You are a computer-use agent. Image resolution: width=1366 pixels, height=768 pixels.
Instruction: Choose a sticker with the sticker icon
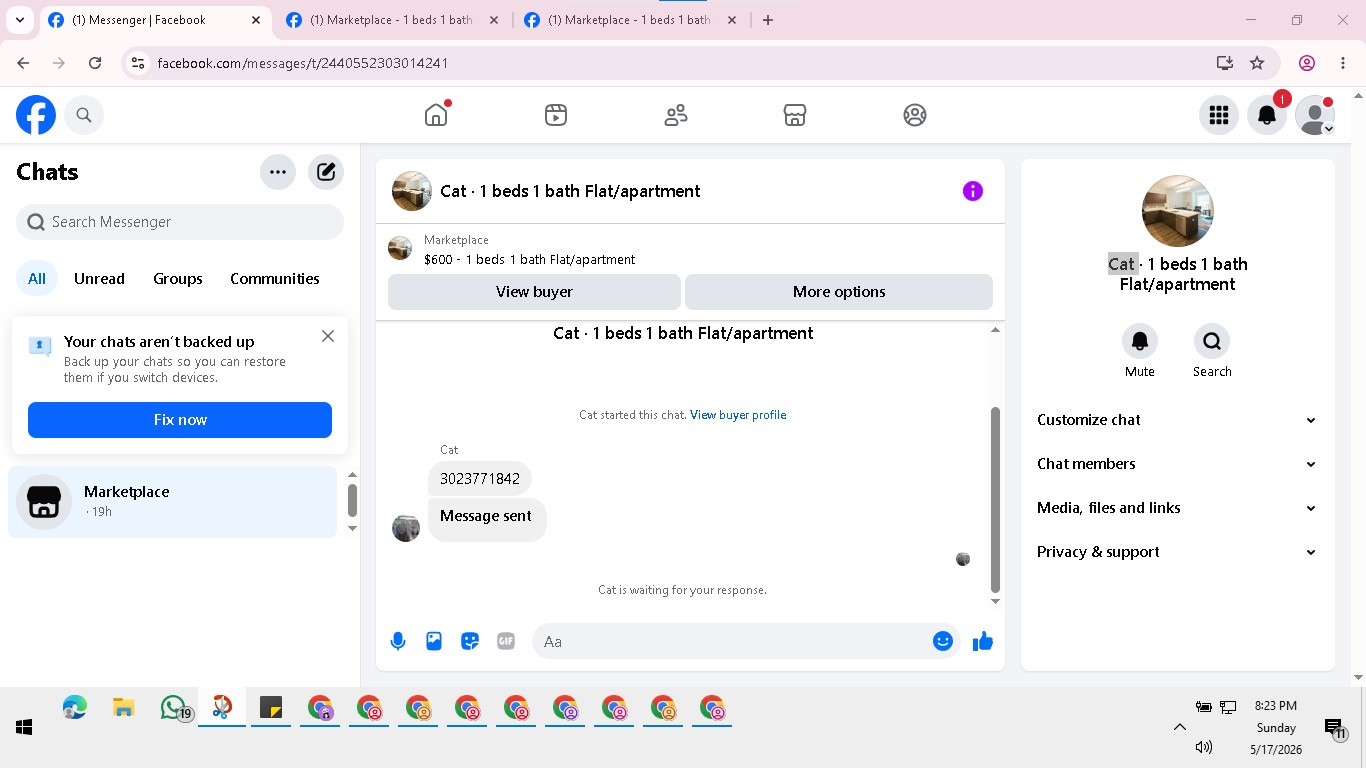point(470,642)
